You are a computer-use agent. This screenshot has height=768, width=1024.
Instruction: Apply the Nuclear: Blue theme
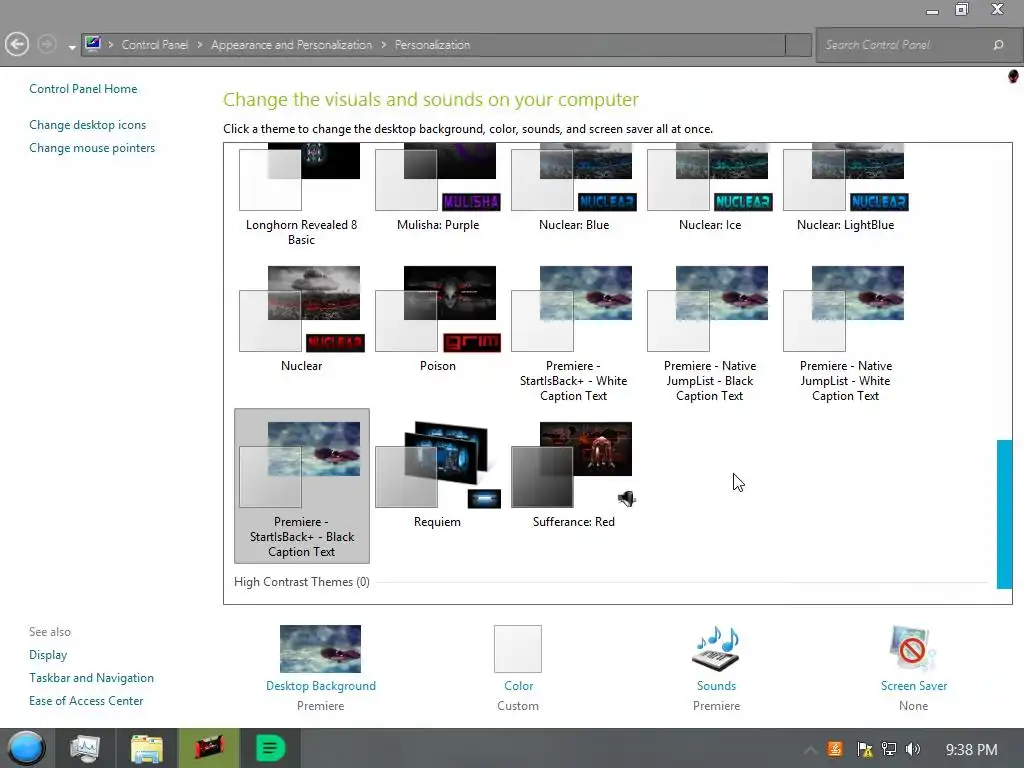click(573, 189)
